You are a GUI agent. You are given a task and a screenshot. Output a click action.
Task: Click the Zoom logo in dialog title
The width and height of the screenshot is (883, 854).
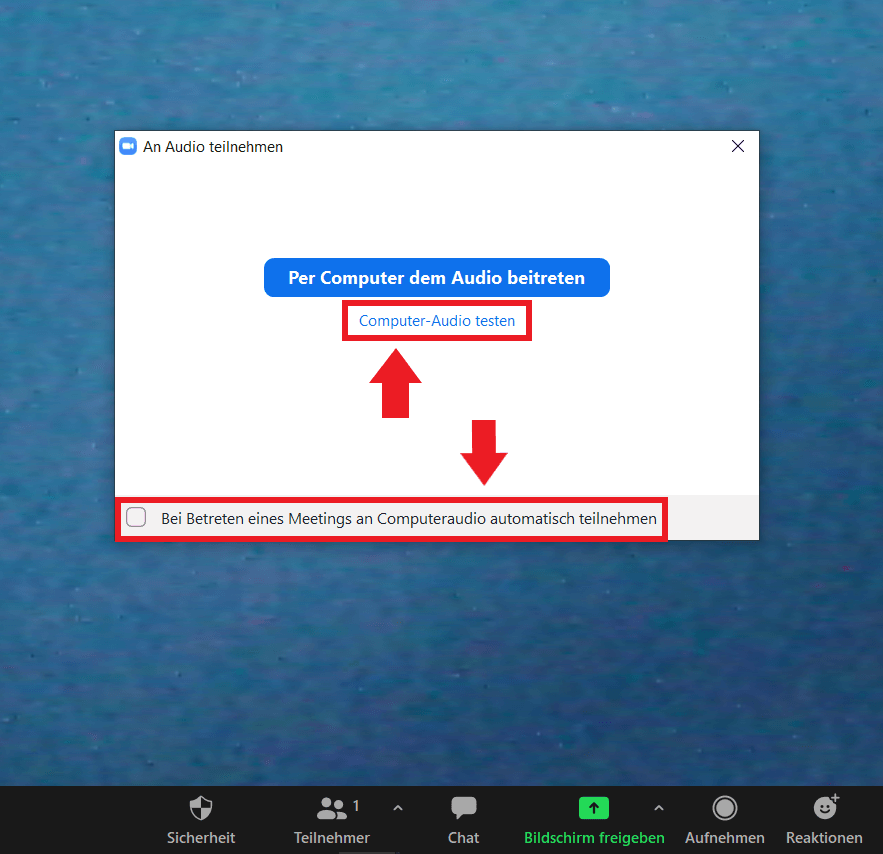128,146
